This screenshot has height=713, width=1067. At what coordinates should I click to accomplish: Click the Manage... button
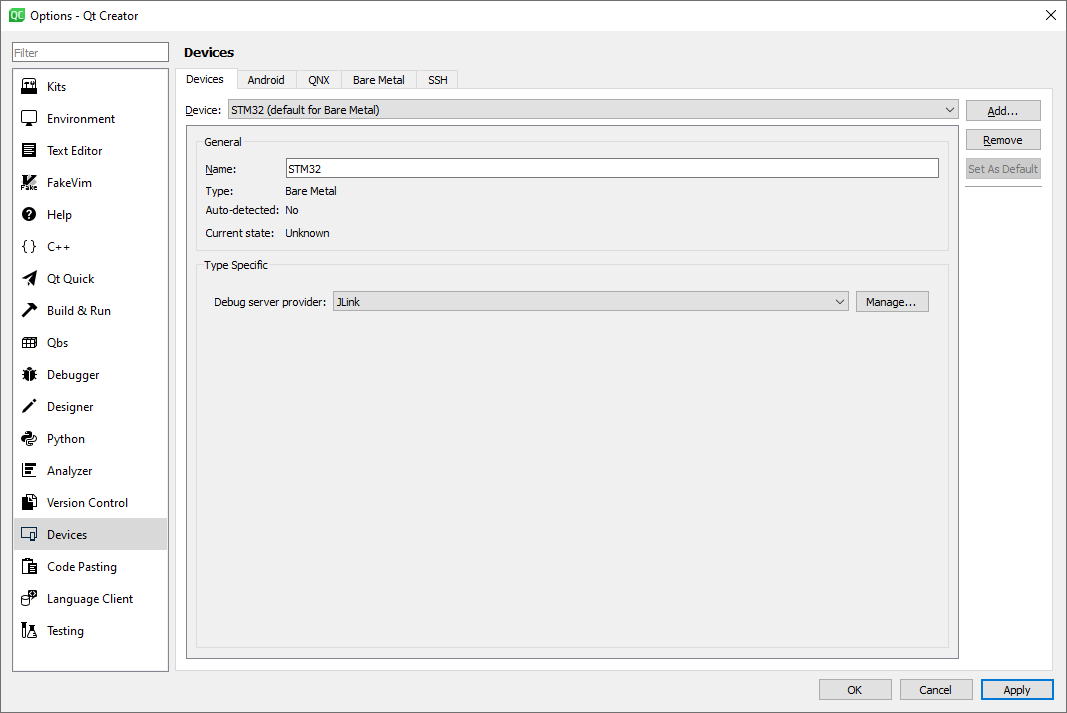[891, 302]
